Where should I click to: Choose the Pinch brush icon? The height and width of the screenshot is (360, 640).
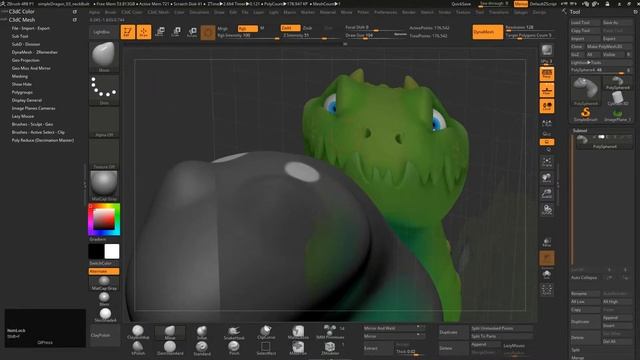tap(234, 348)
